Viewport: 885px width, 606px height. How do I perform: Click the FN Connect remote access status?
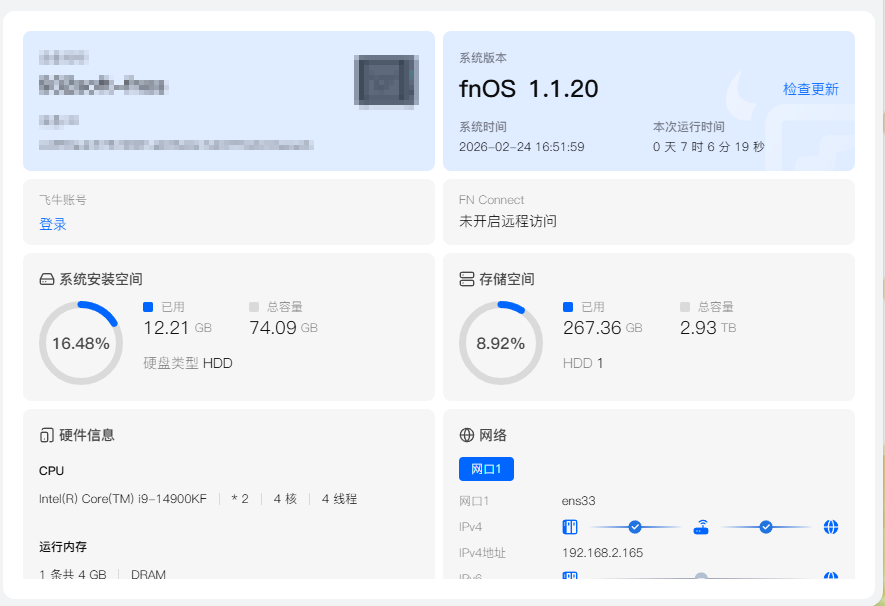click(508, 221)
